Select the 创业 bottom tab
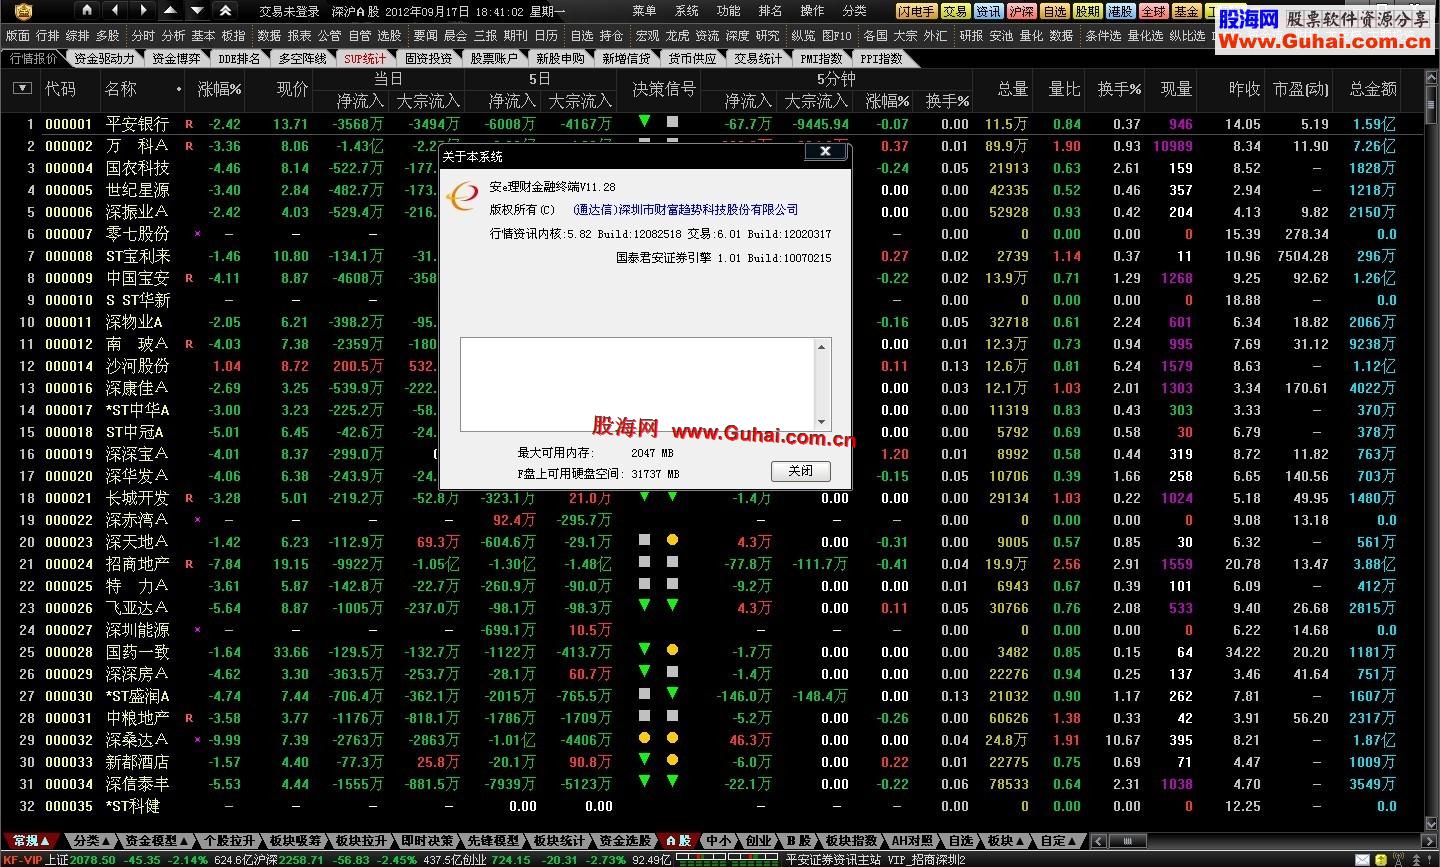 click(758, 840)
